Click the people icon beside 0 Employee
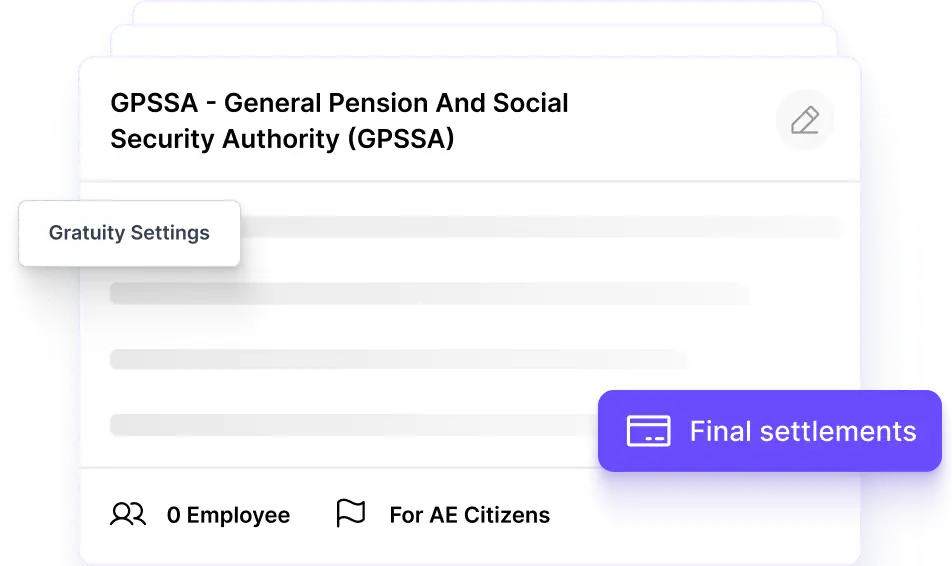This screenshot has height=566, width=952. [128, 514]
